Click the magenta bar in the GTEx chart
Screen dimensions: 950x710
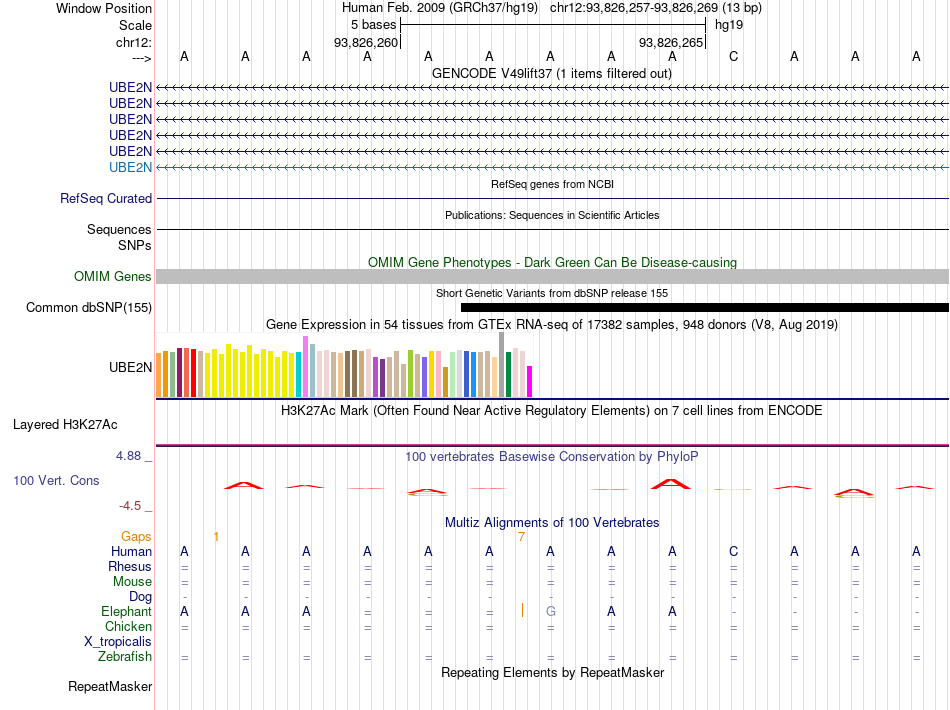coord(530,382)
